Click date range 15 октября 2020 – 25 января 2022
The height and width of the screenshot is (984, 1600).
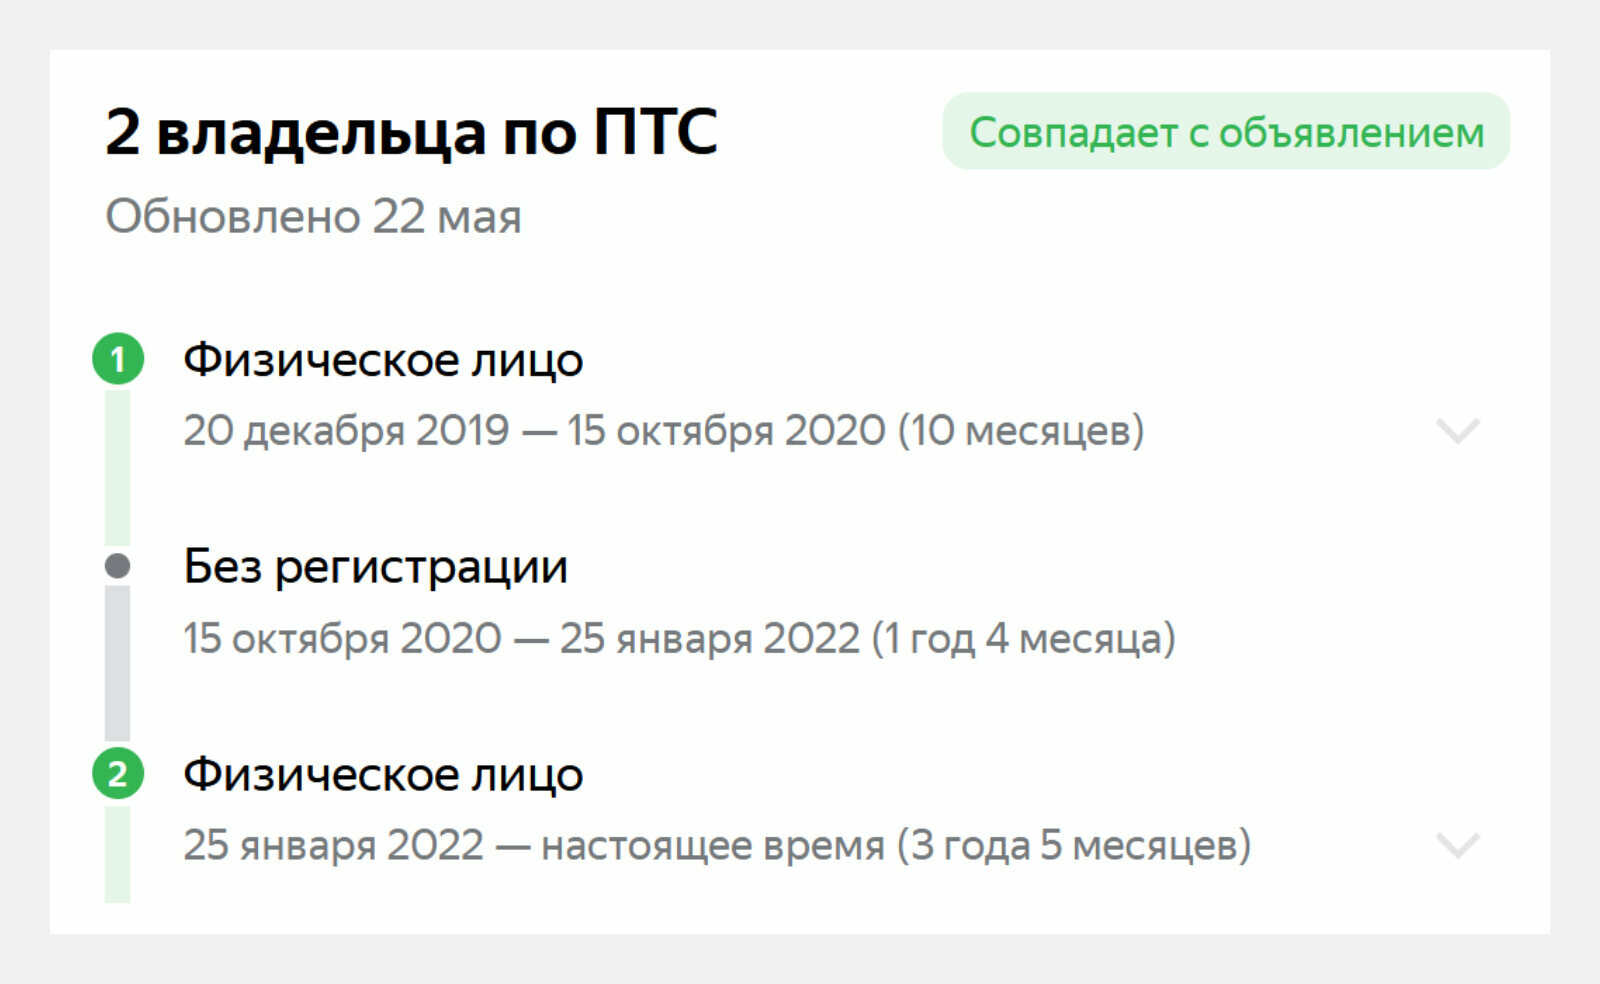pos(522,639)
